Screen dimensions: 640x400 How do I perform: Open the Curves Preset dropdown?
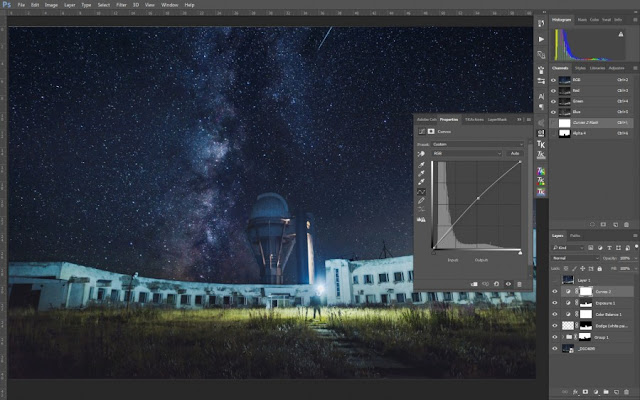pyautogui.click(x=478, y=144)
